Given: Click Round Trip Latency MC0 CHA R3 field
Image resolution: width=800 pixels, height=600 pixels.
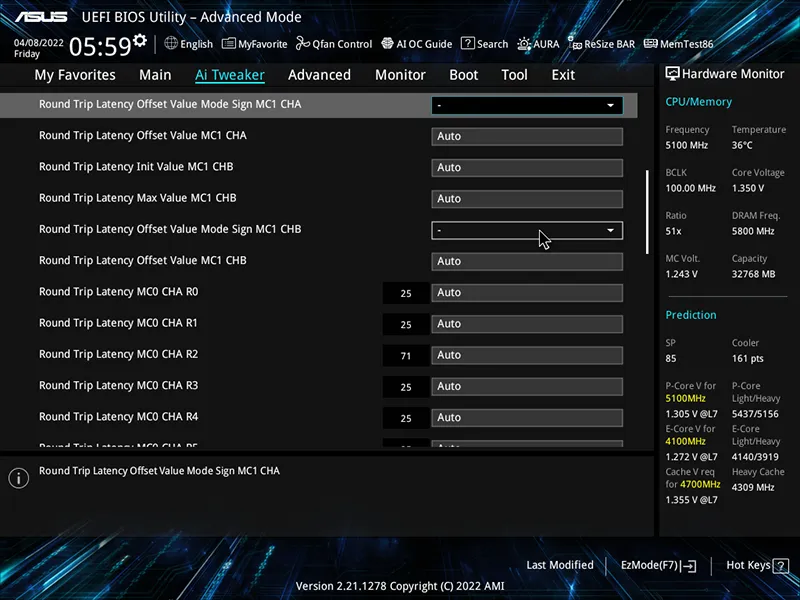Looking at the screenshot, I should [527, 386].
